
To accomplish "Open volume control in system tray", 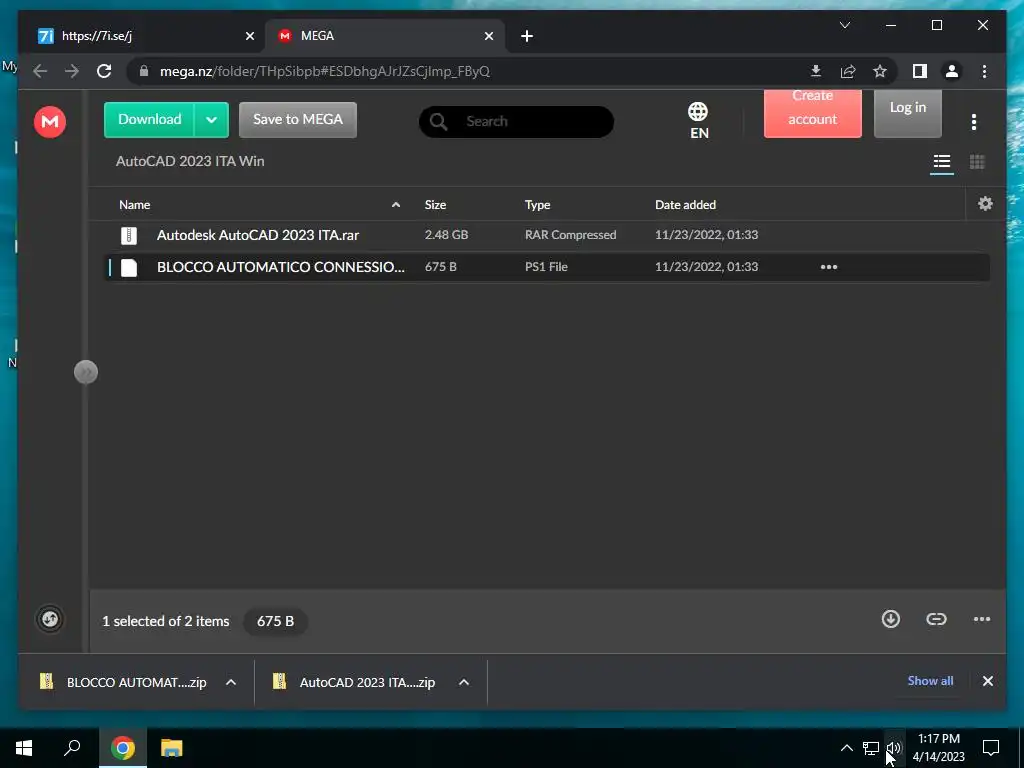I will coord(894,748).
